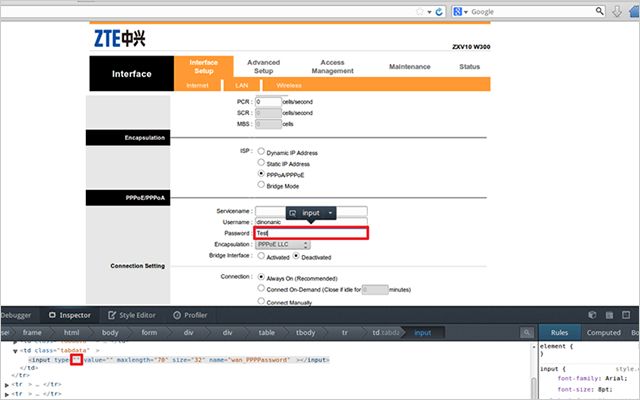Select the table breadcrumb

click(267, 333)
